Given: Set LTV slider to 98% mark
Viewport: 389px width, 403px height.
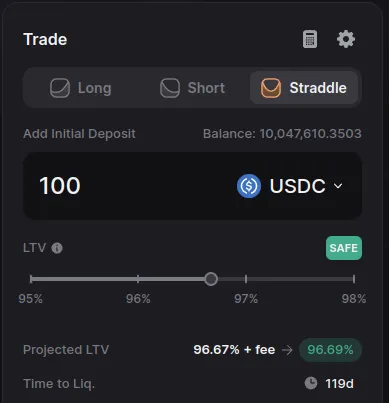Looking at the screenshot, I should pyautogui.click(x=354, y=279).
